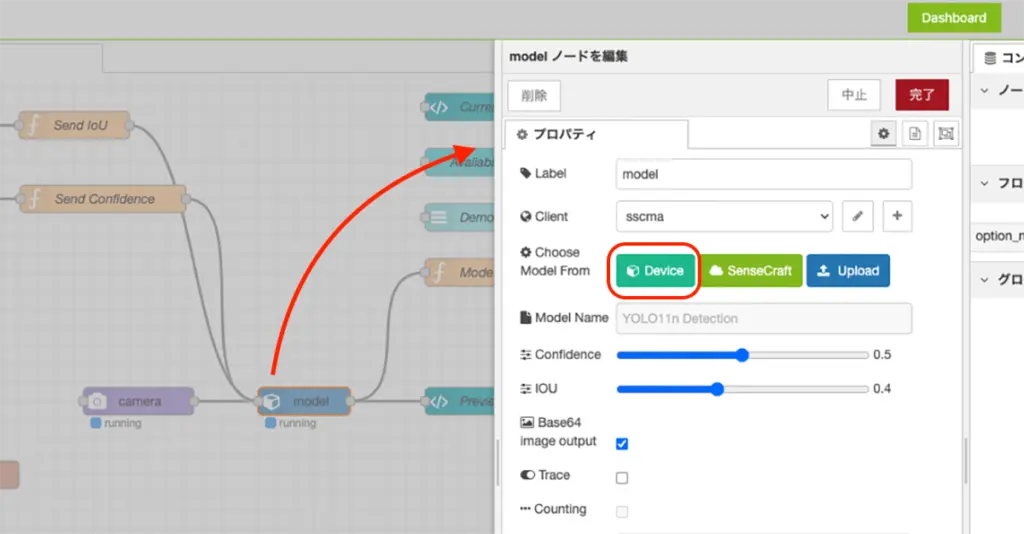Viewport: 1024px width, 534px height.
Task: Click the Upload model button
Action: tap(848, 271)
